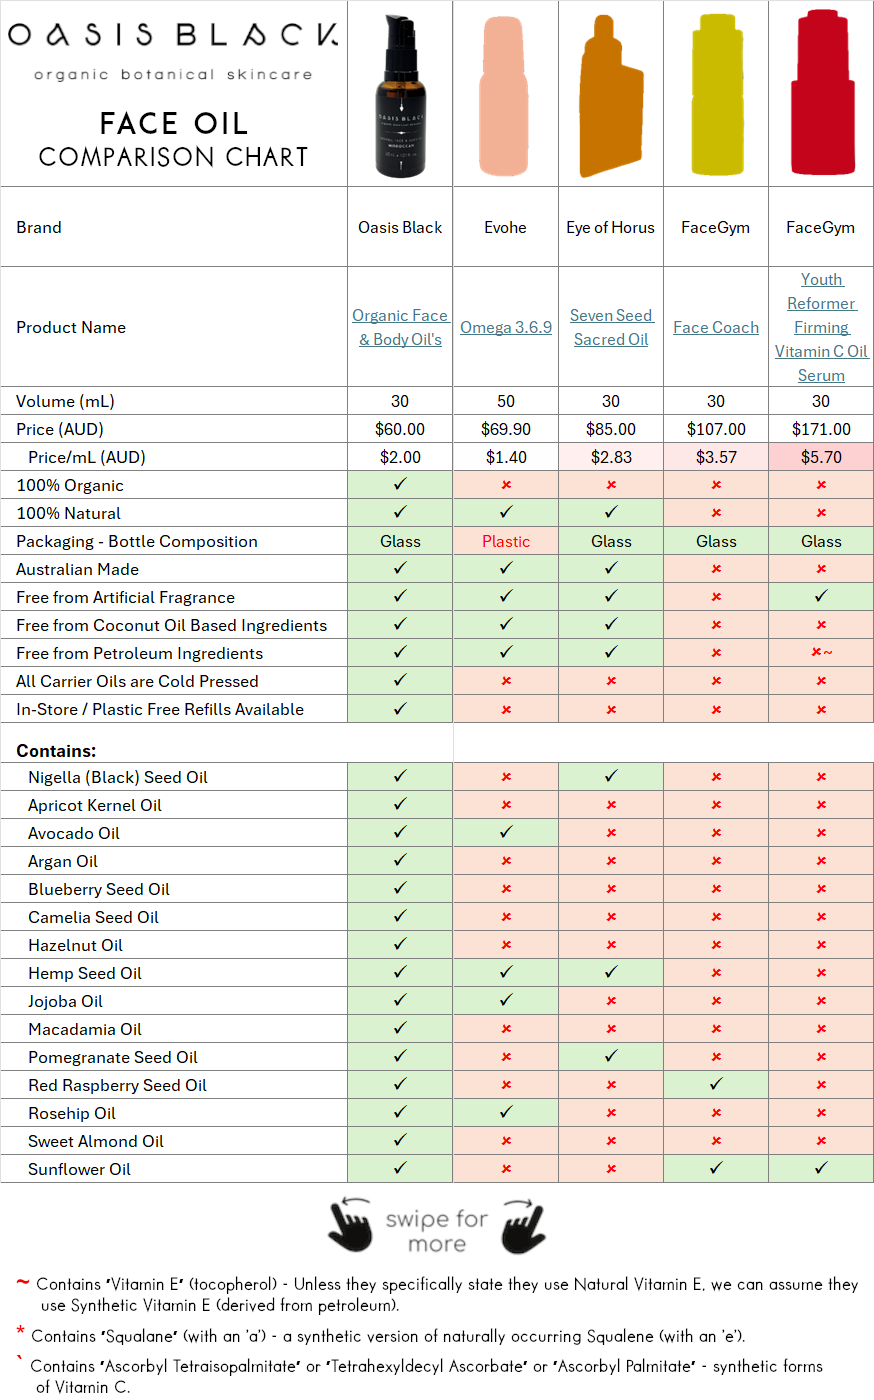
Task: Click the left swipe hand icon
Action: (351, 1225)
